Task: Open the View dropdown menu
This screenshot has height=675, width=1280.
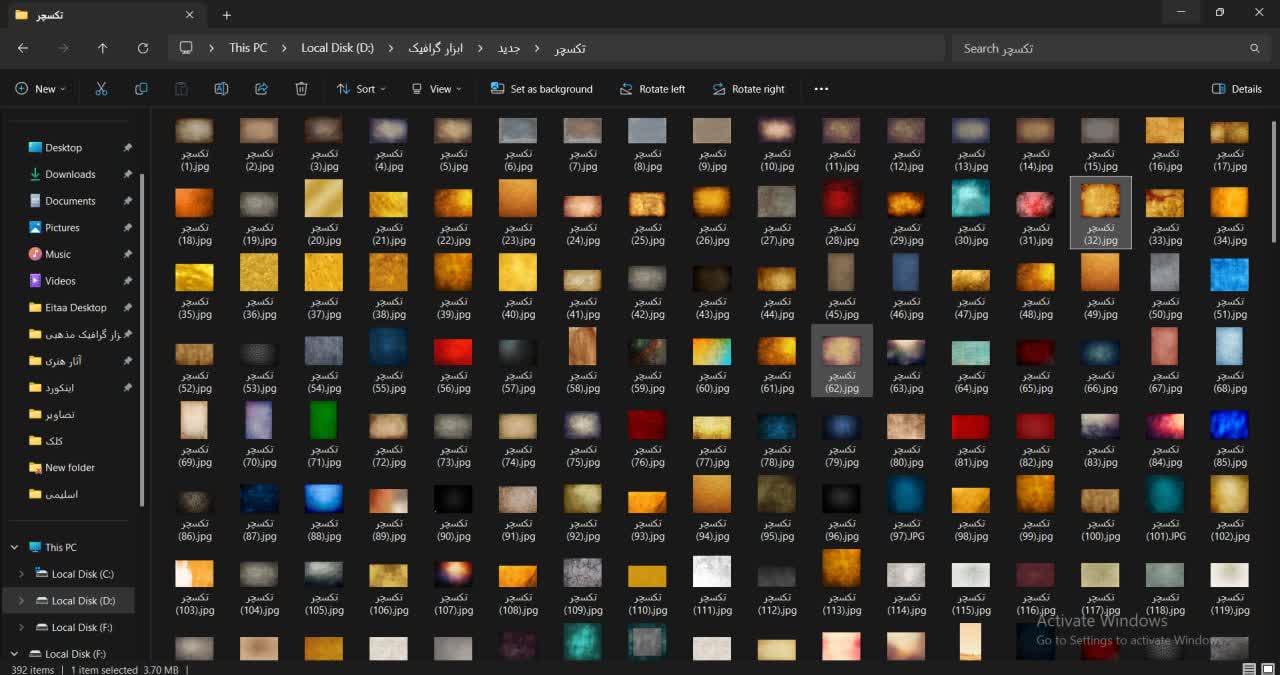Action: (x=437, y=89)
